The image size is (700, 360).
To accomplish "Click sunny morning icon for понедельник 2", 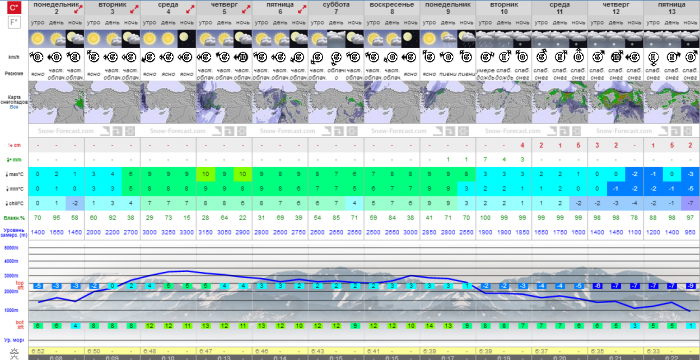I will 38,39.
